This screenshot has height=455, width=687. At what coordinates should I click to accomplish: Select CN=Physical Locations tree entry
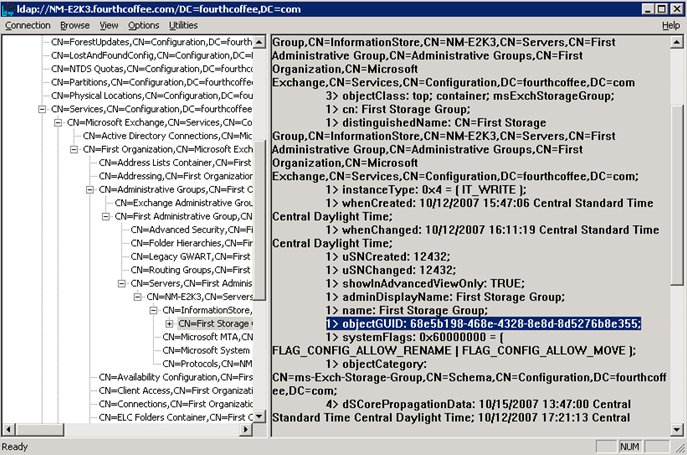tap(152, 96)
